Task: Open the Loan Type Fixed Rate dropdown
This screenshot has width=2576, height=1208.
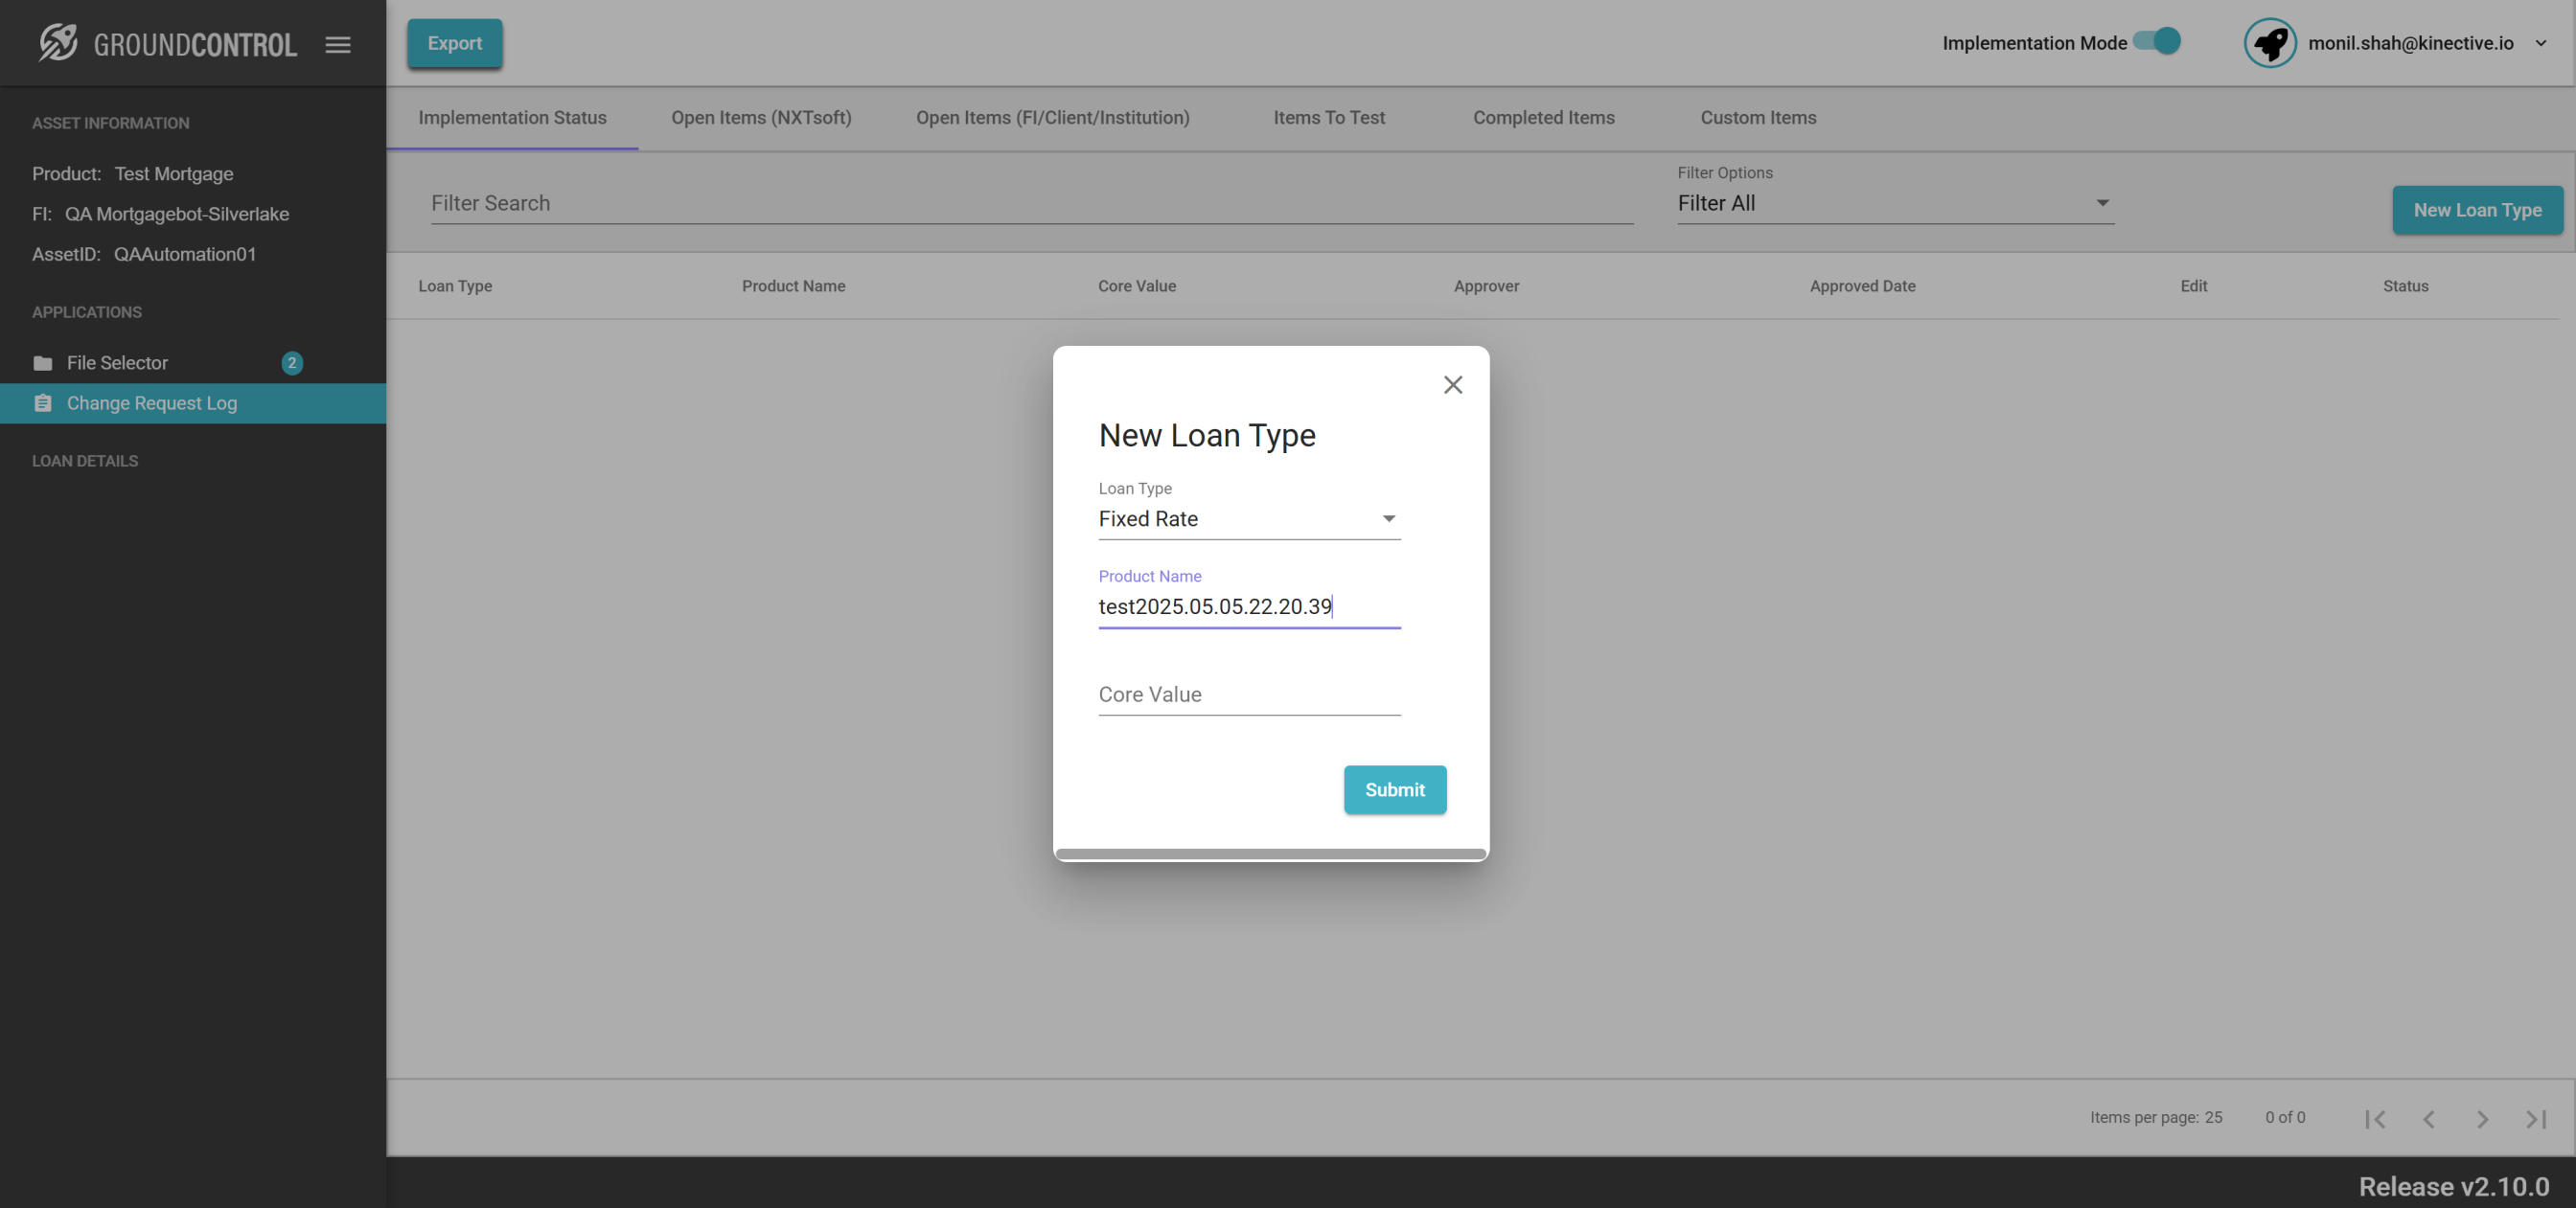Action: click(x=1248, y=519)
